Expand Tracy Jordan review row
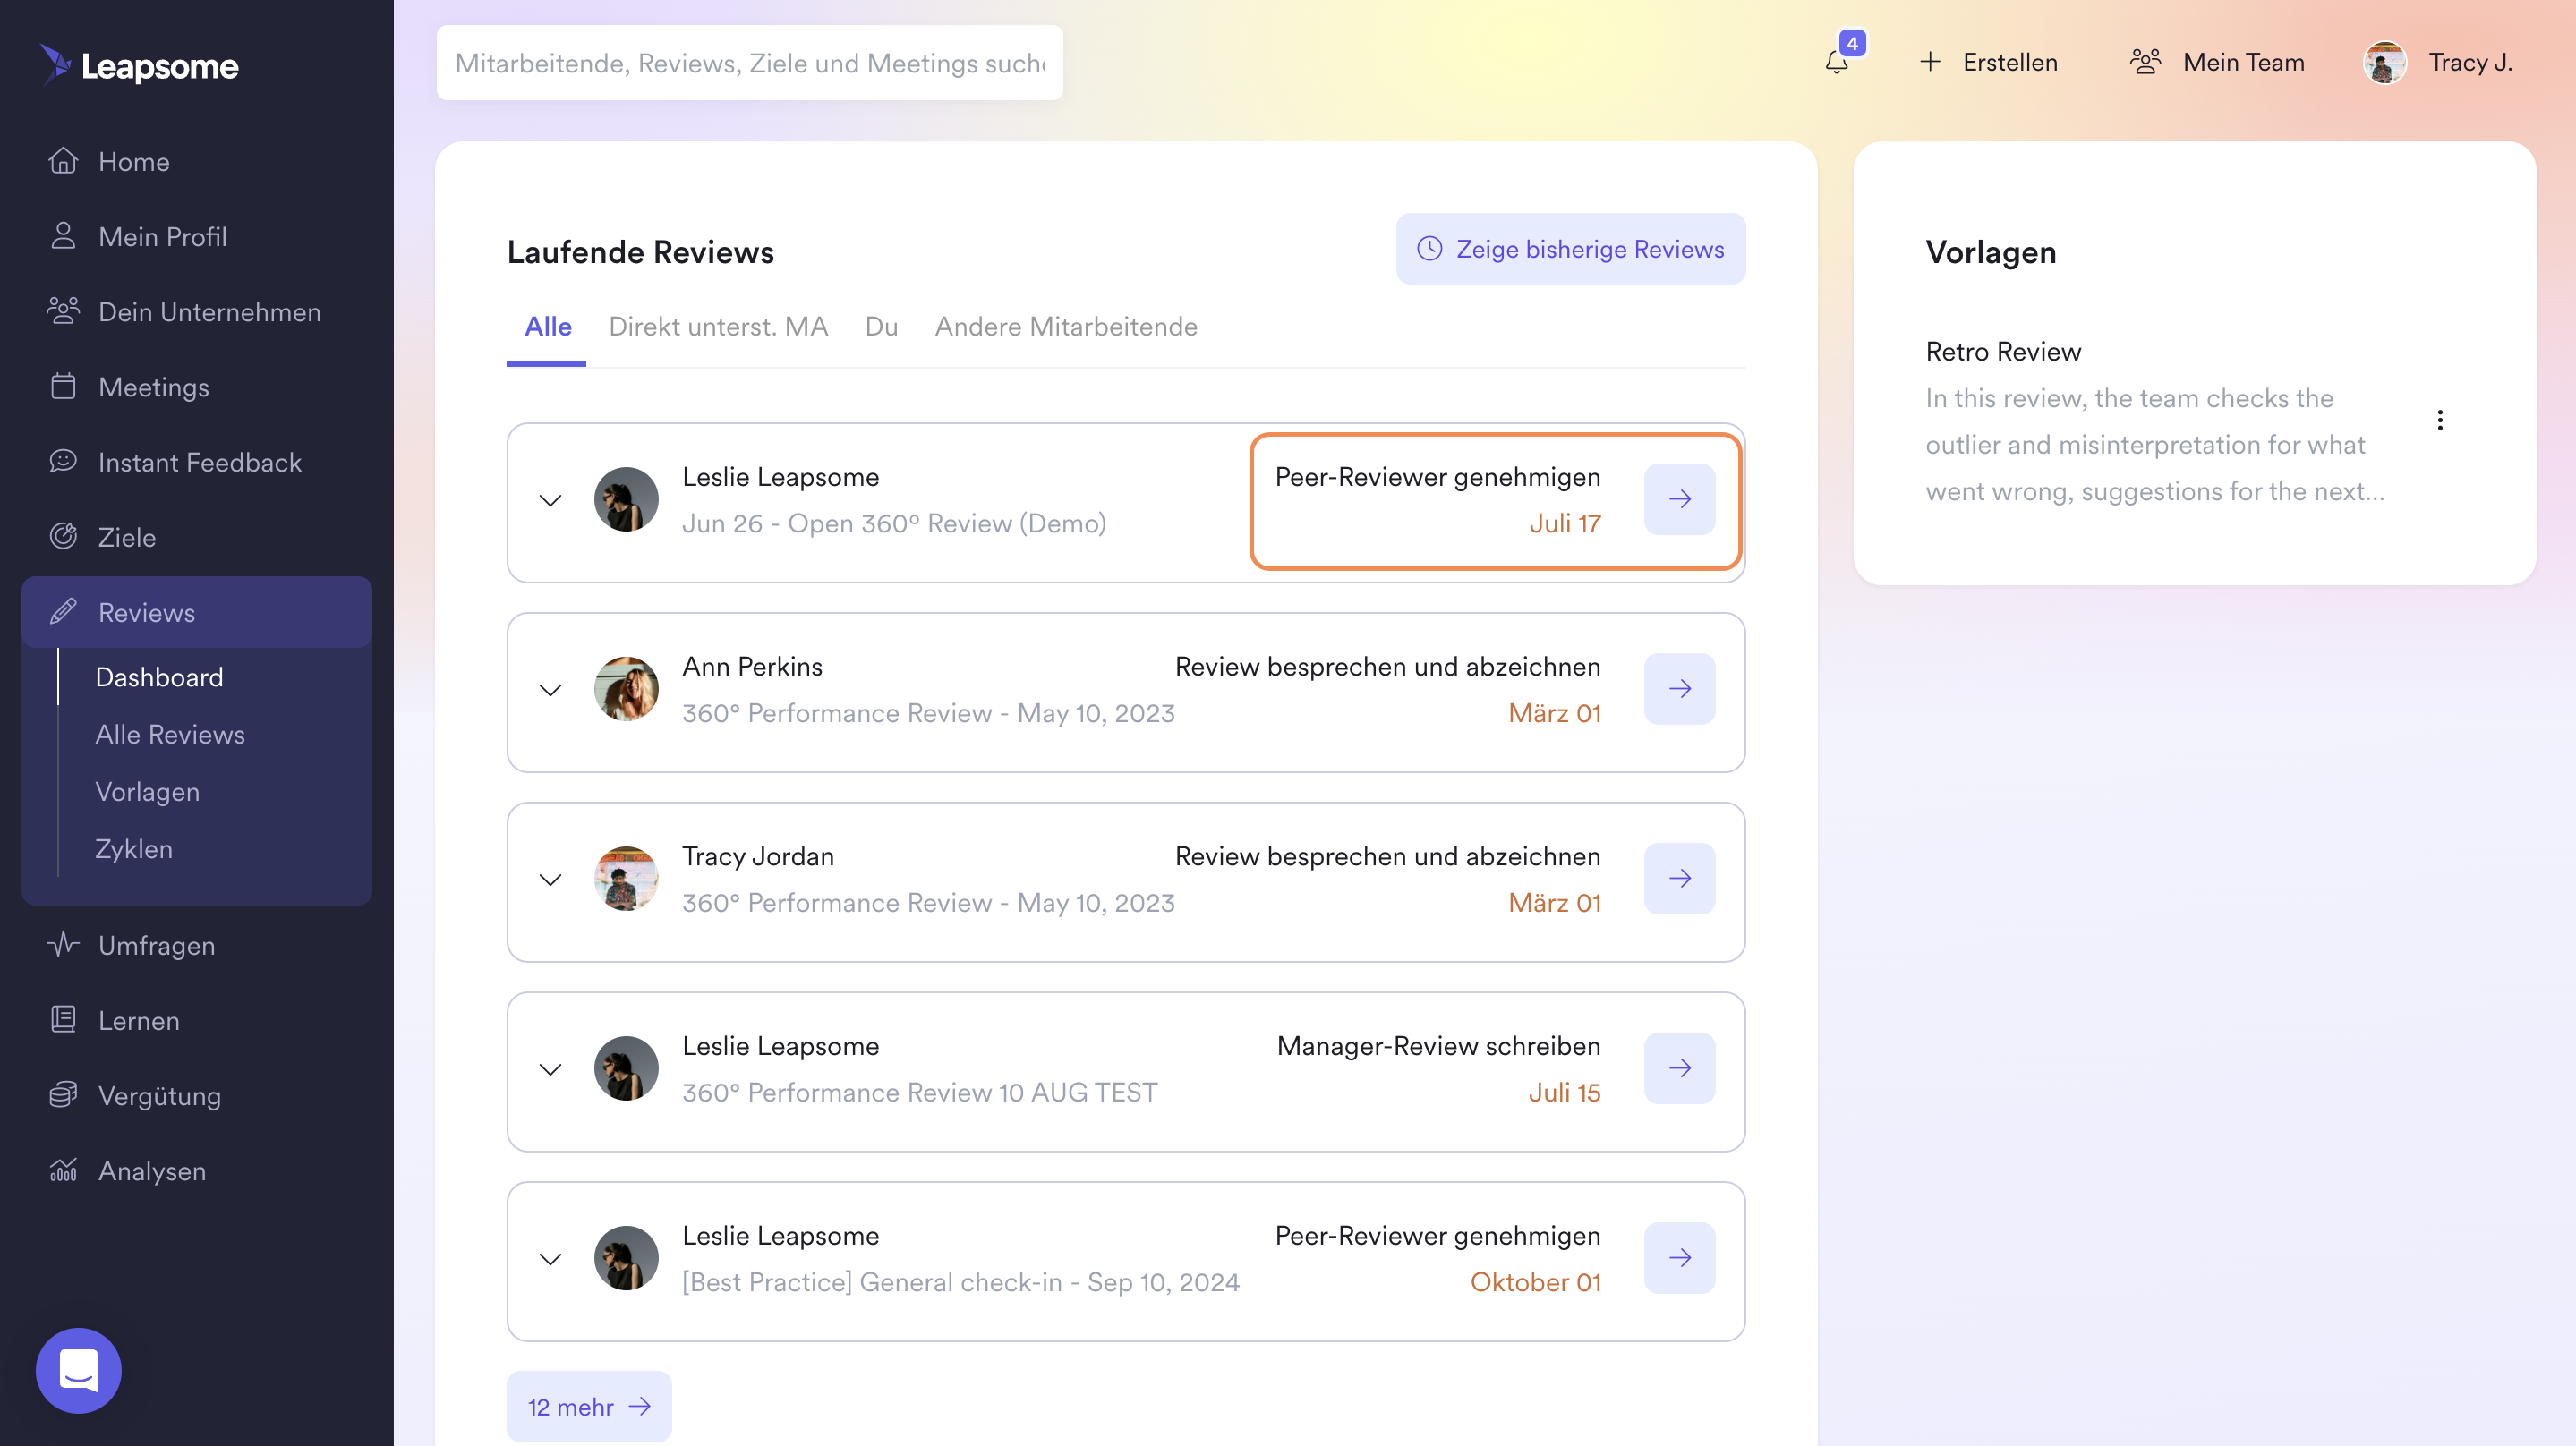 550,879
